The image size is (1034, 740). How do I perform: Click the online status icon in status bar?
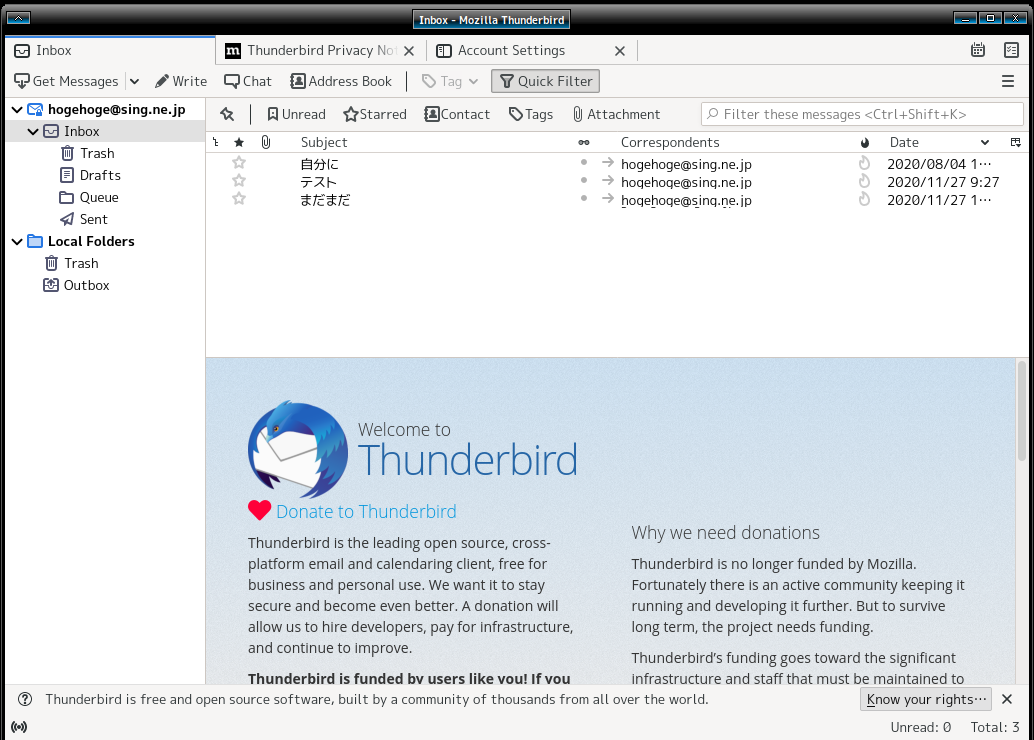(x=19, y=727)
